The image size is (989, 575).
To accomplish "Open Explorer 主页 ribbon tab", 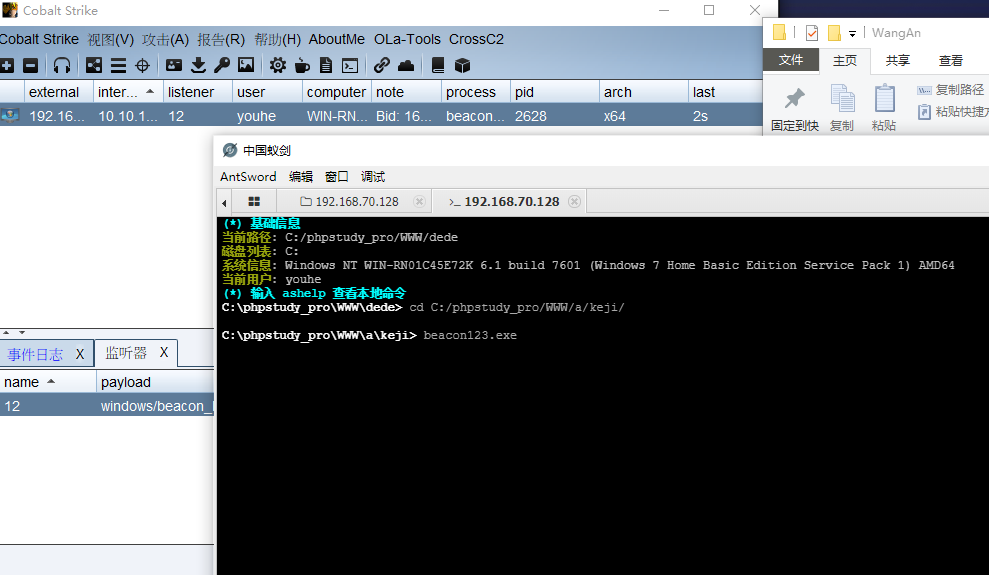I will tap(845, 61).
